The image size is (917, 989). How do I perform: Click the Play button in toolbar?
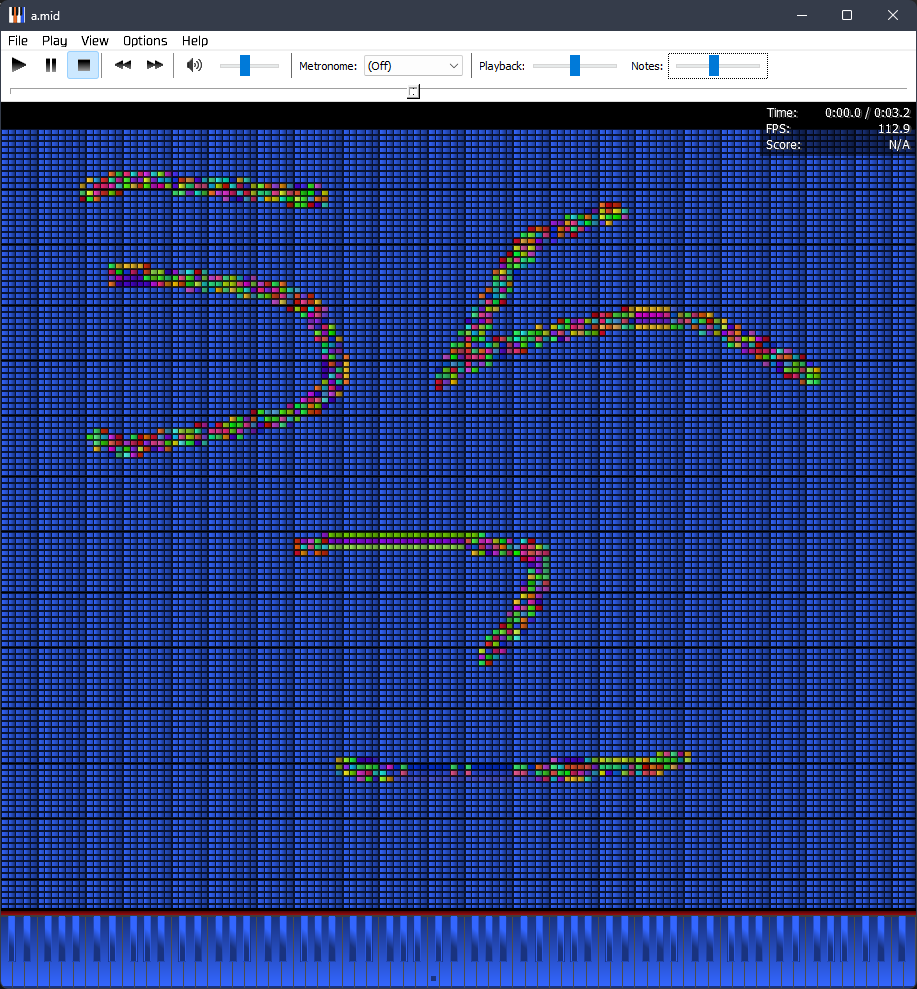[x=19, y=65]
